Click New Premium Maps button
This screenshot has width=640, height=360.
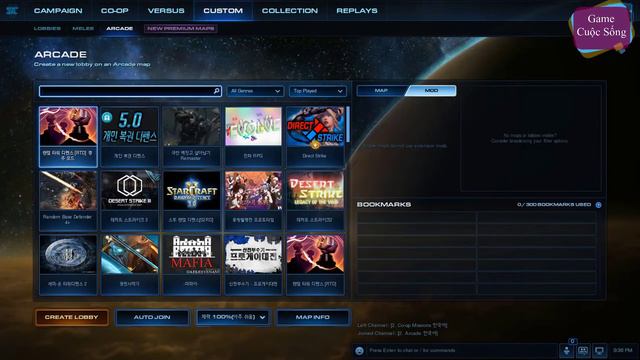click(x=180, y=29)
